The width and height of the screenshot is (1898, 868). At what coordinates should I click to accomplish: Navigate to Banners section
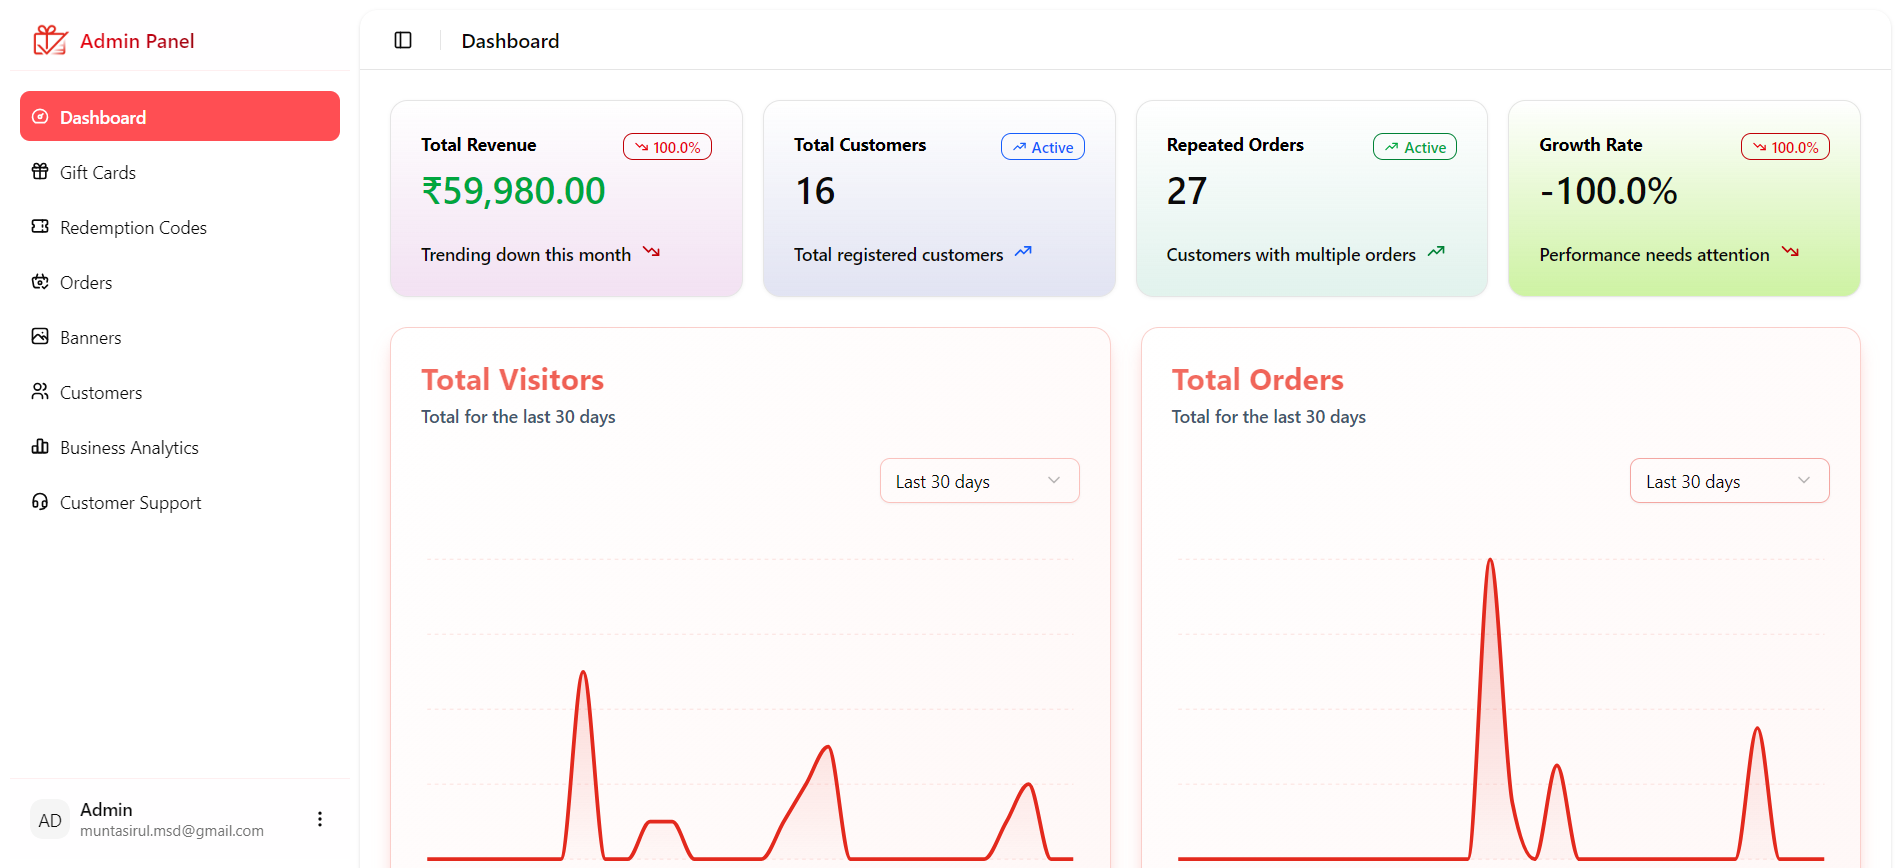(180, 337)
